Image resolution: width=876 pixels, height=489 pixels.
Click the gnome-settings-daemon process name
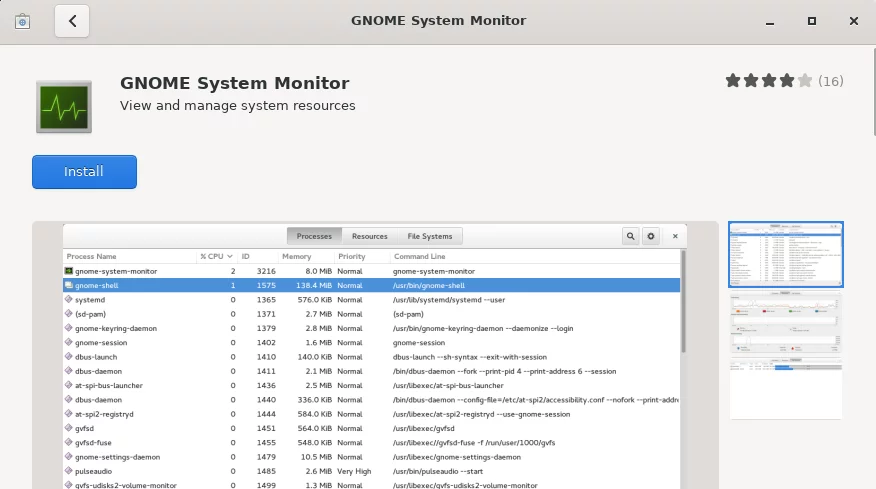click(118, 457)
